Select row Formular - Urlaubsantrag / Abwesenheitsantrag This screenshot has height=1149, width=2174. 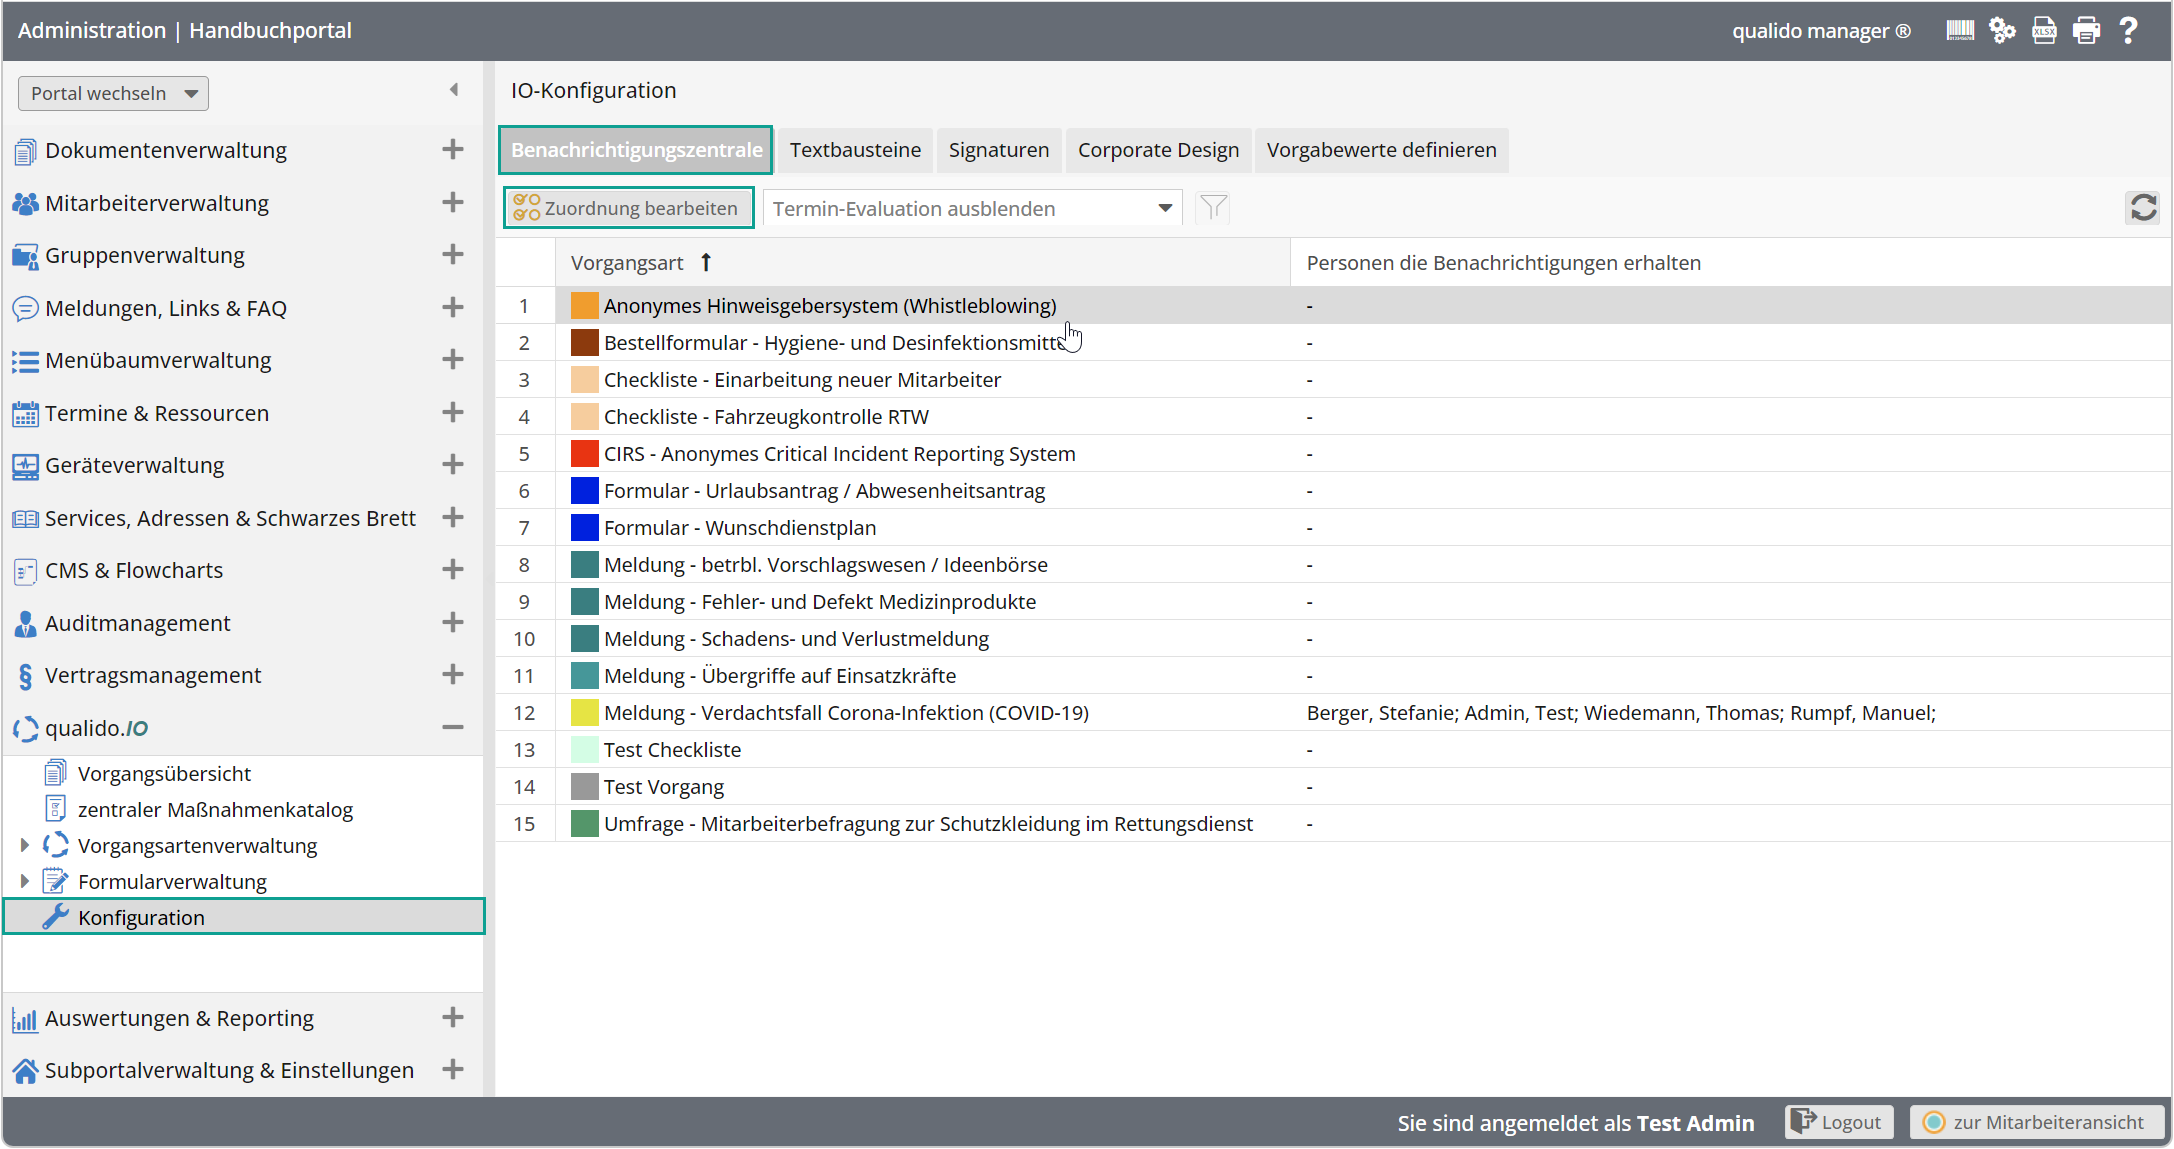[x=1333, y=491]
